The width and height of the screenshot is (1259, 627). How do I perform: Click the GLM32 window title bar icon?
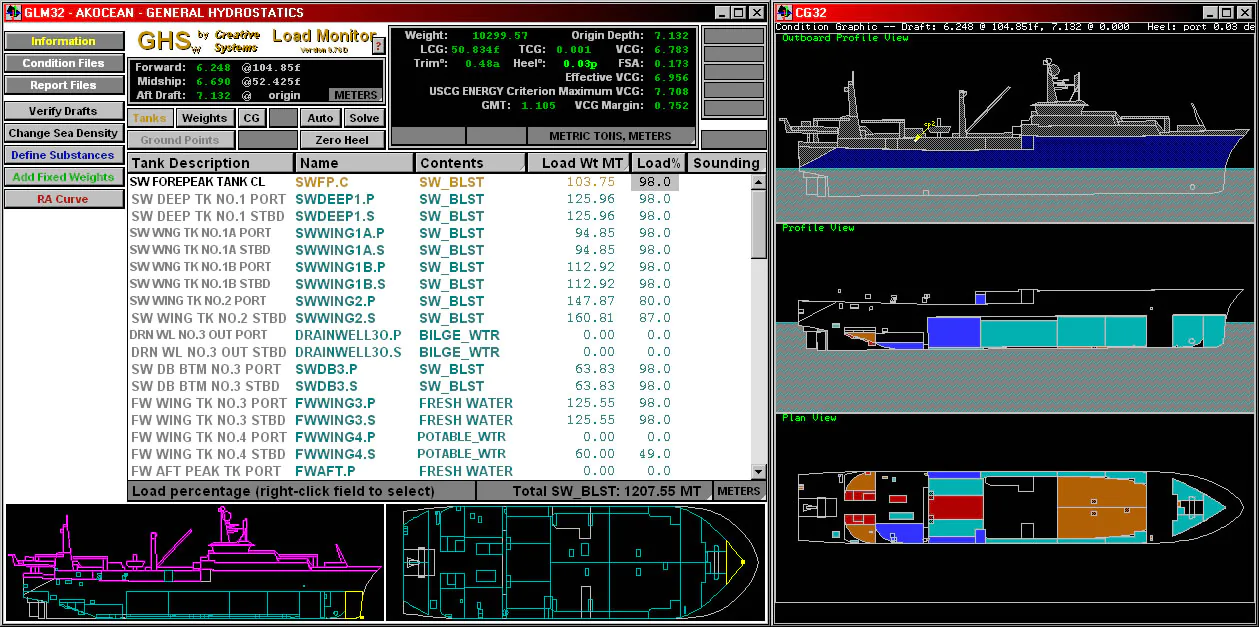tap(14, 12)
